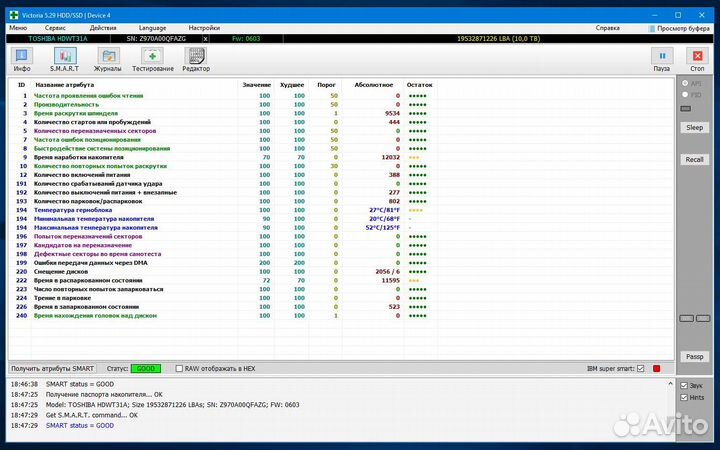Select the S.M.A.R.T toolbar icon
The height and width of the screenshot is (450, 720).
pos(64,59)
